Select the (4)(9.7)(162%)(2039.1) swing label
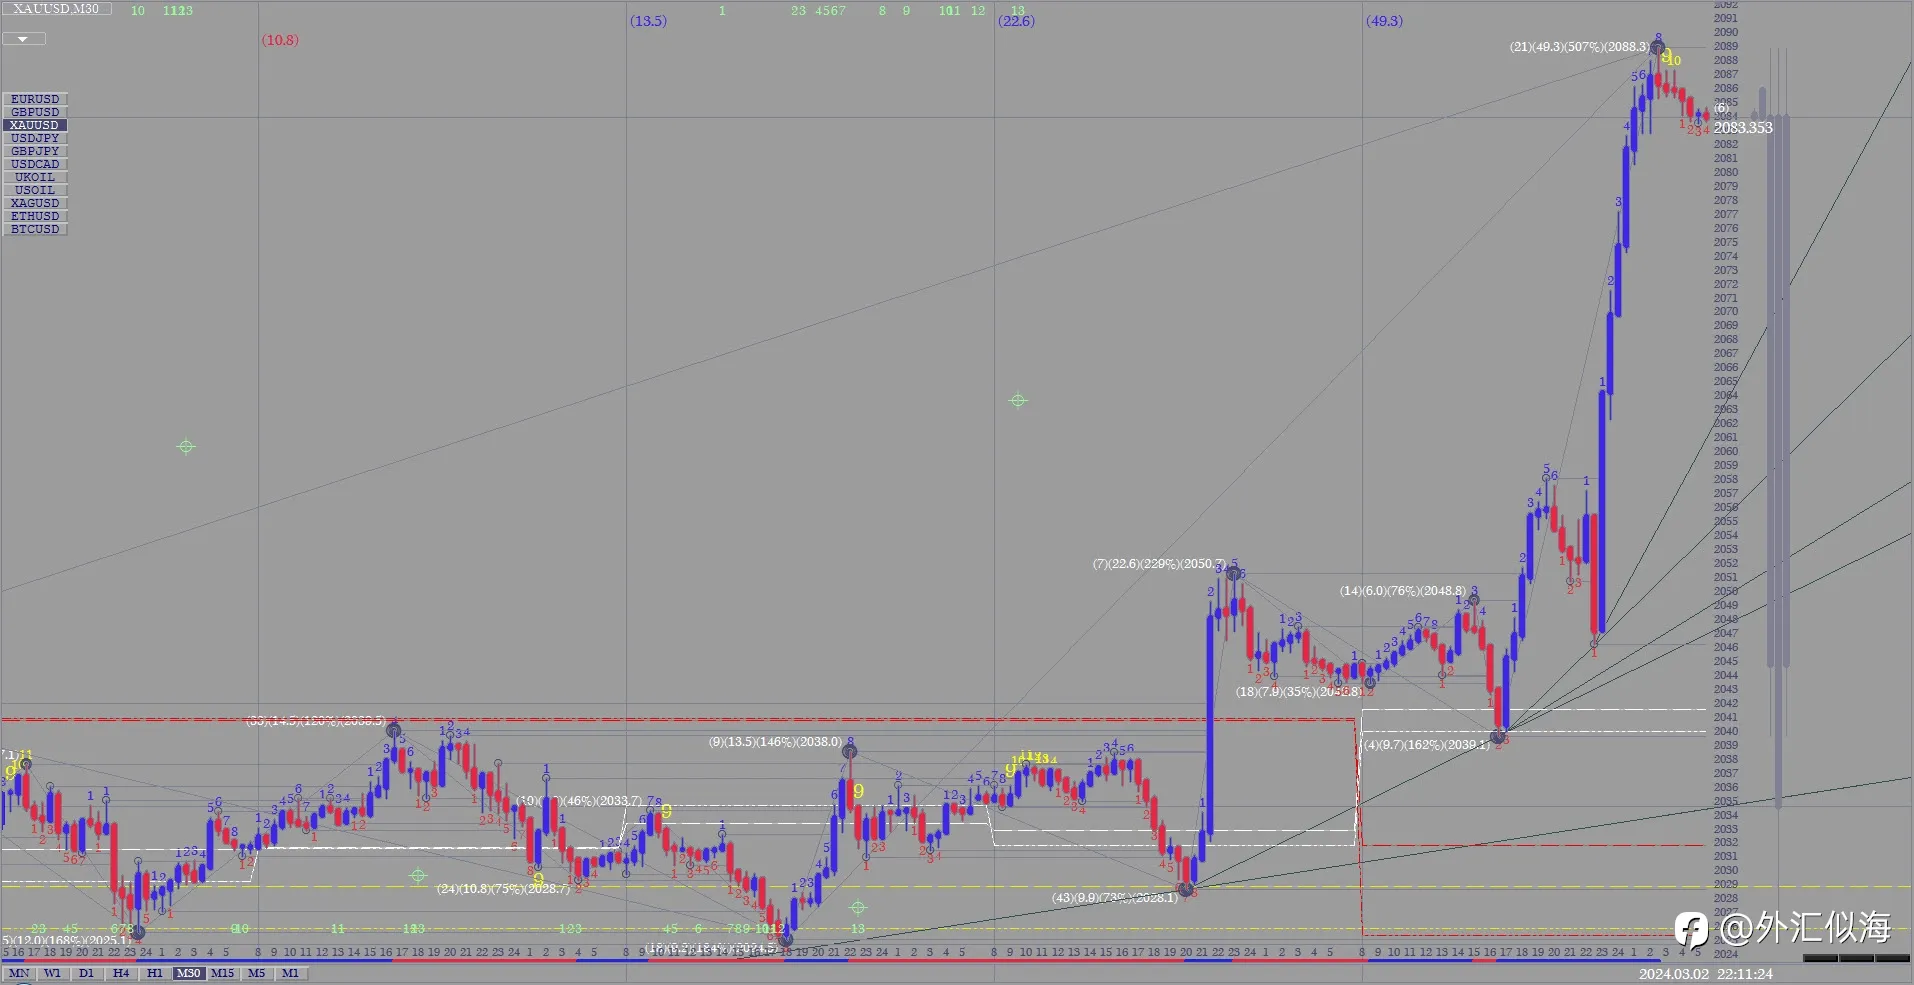Image resolution: width=1914 pixels, height=985 pixels. pyautogui.click(x=1427, y=745)
